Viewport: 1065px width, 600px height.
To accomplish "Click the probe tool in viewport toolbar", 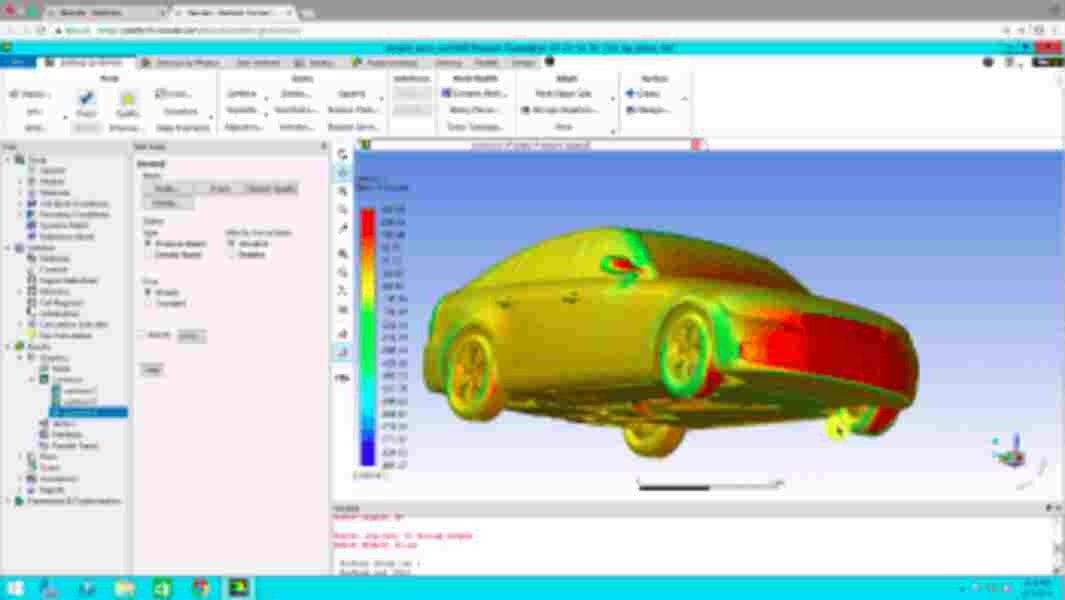I will coord(343,229).
